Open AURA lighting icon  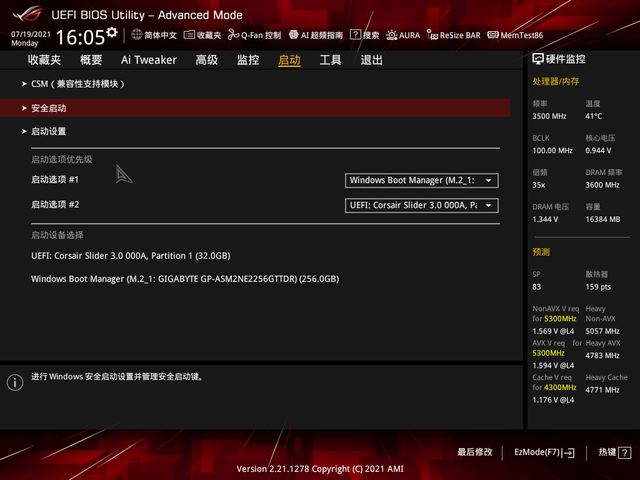point(391,35)
